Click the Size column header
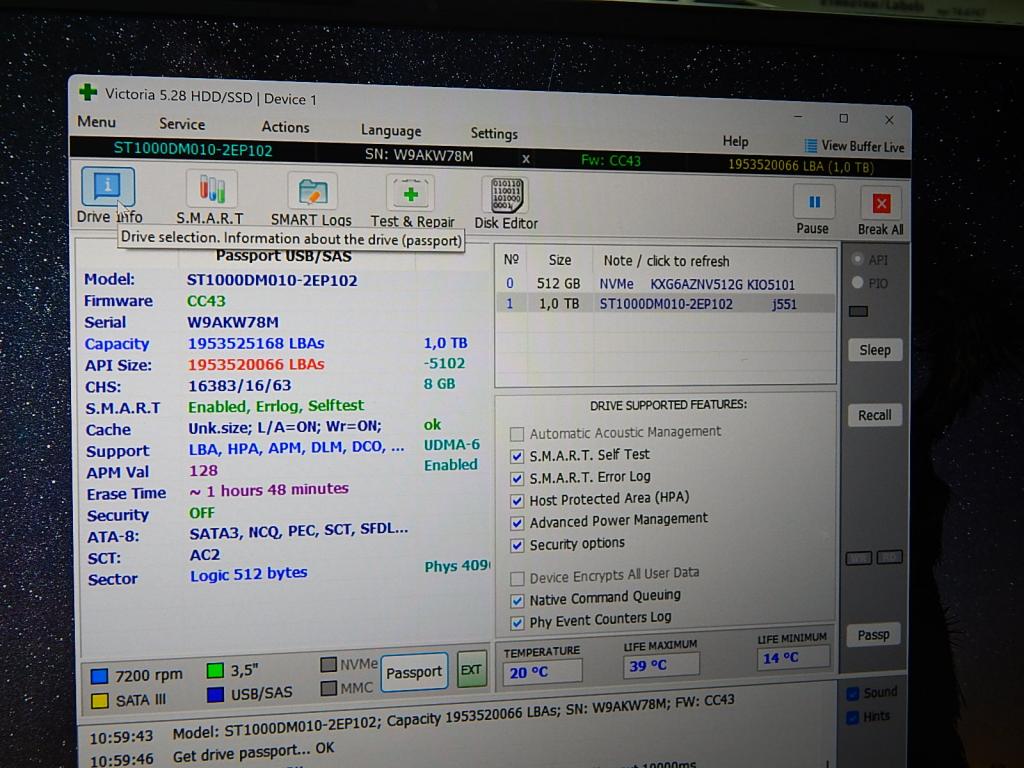This screenshot has height=768, width=1024. pyautogui.click(x=560, y=260)
